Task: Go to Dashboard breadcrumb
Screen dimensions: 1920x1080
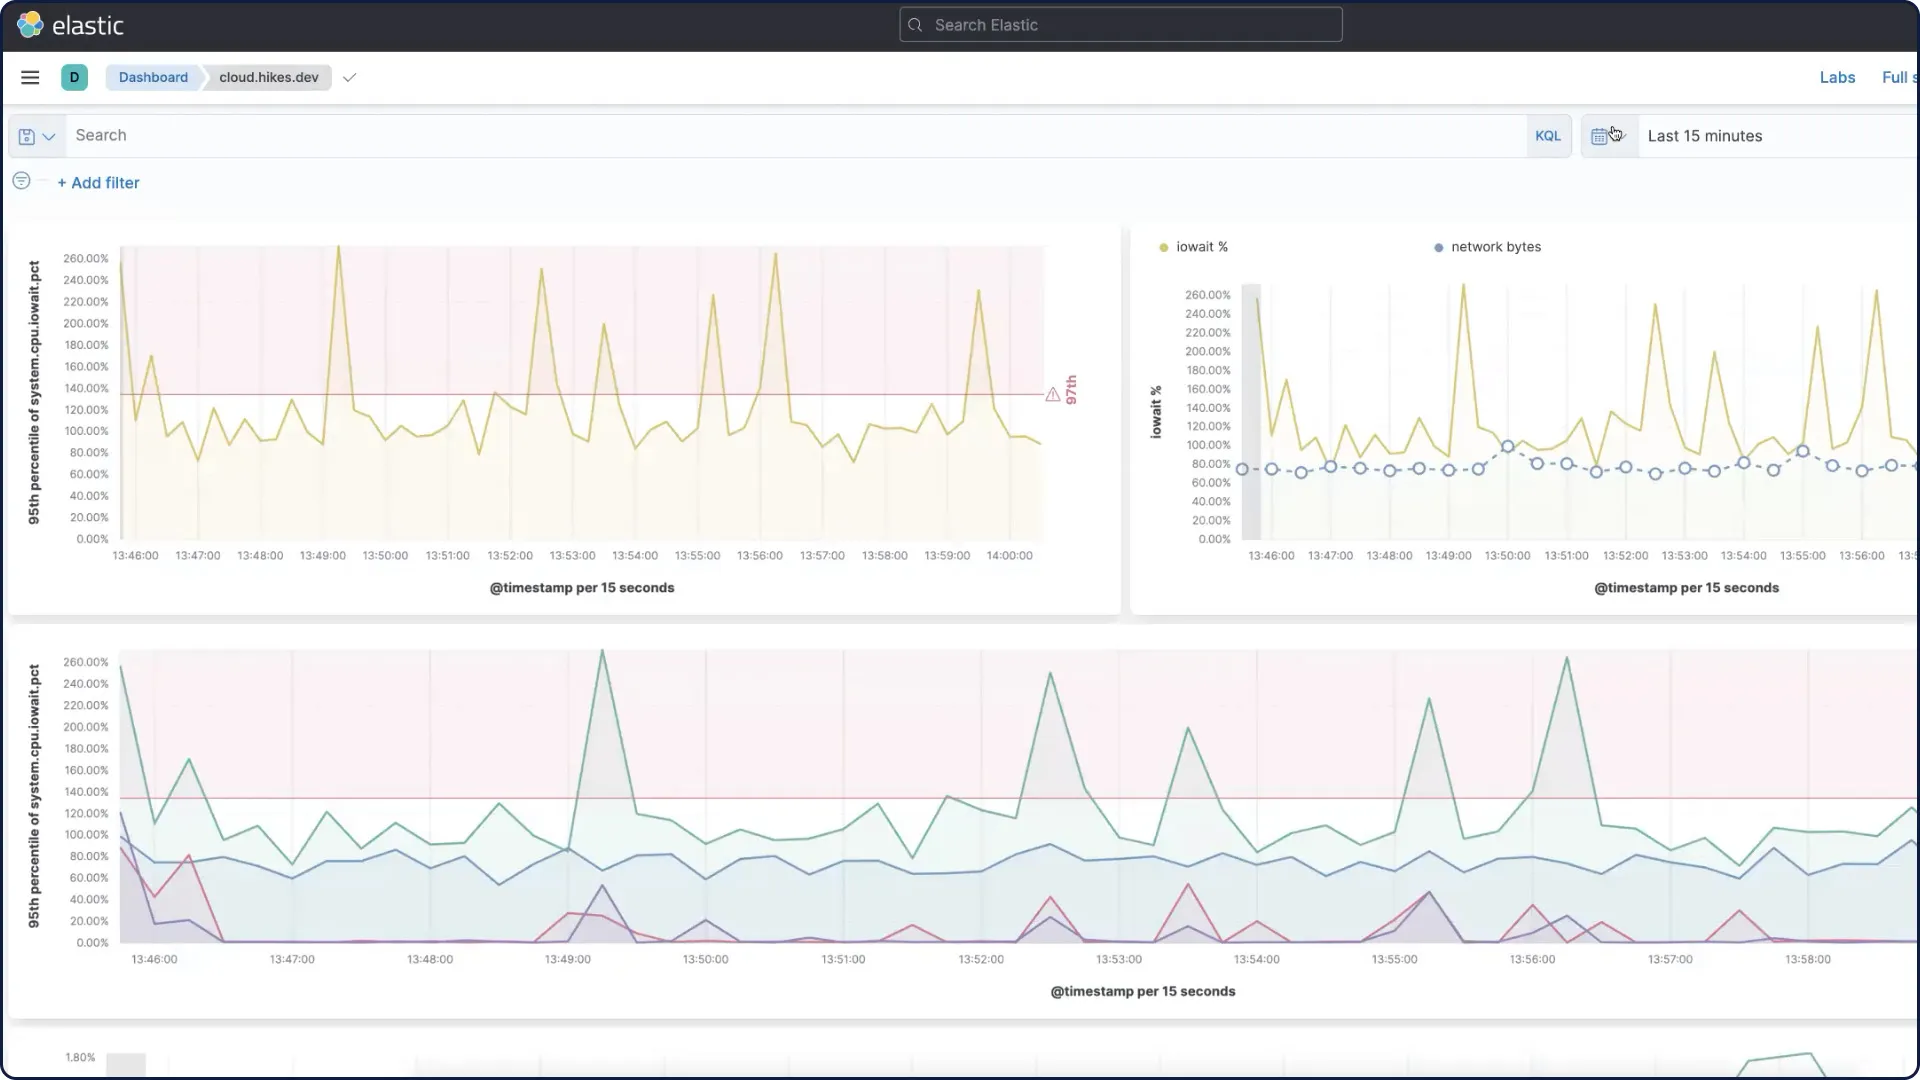Action: point(153,77)
